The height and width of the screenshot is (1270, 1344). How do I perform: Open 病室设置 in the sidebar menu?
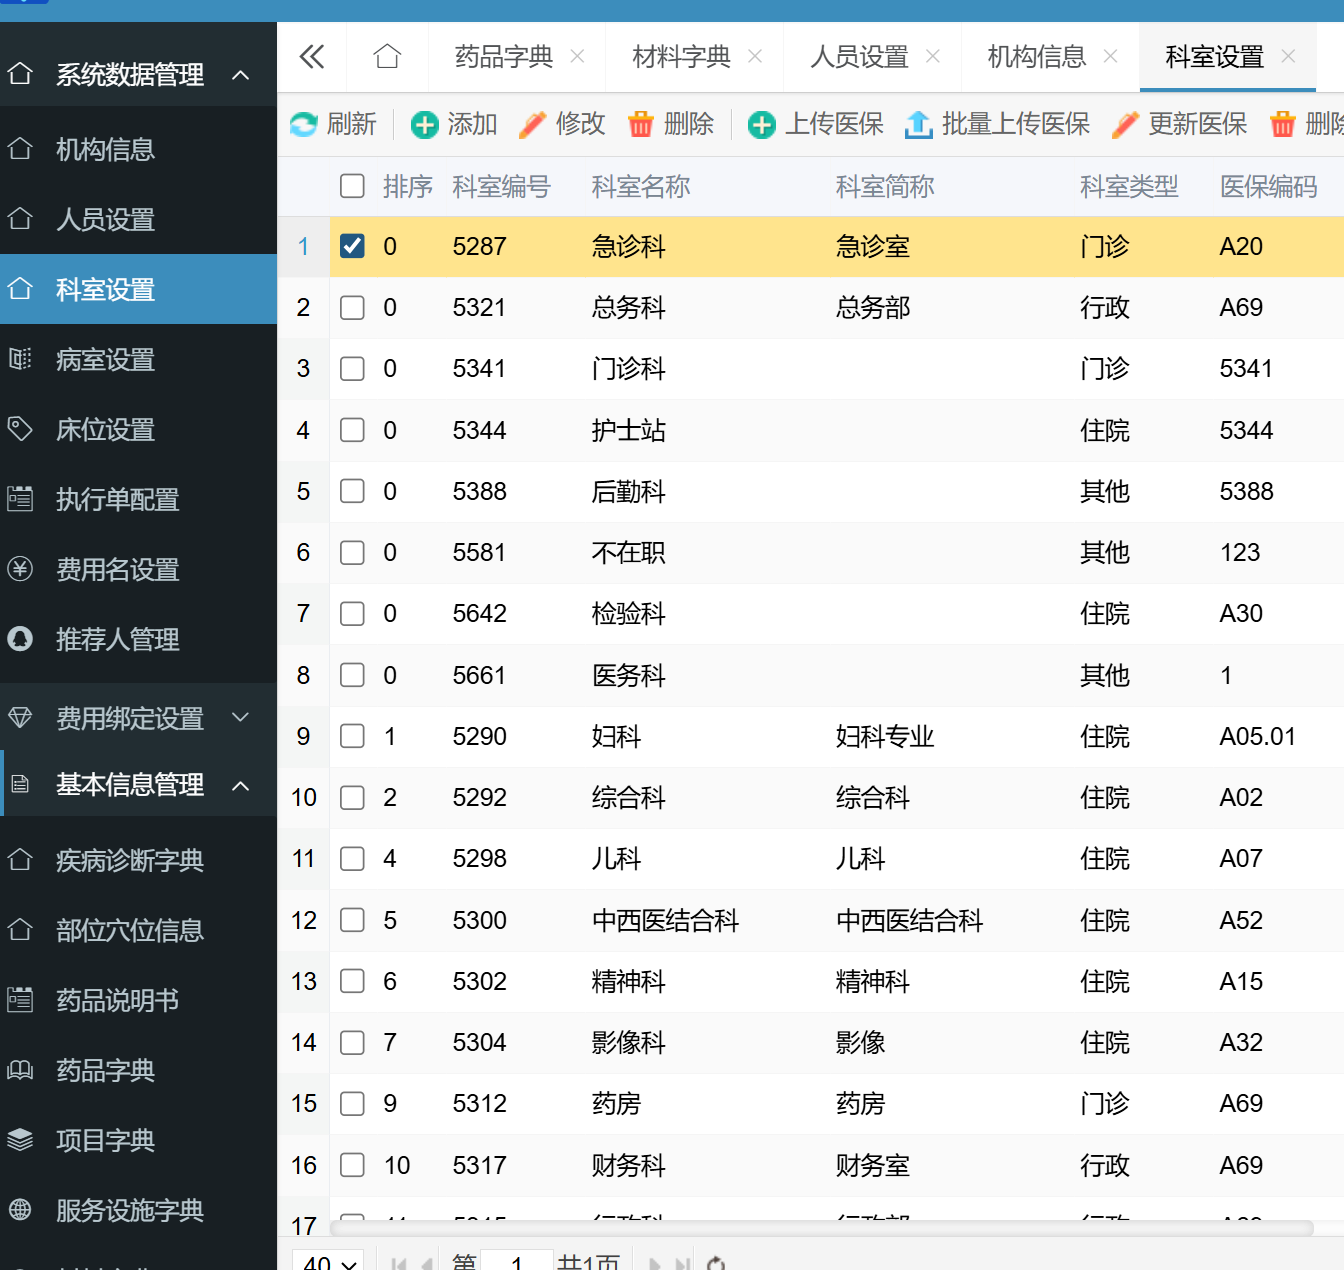(x=105, y=360)
